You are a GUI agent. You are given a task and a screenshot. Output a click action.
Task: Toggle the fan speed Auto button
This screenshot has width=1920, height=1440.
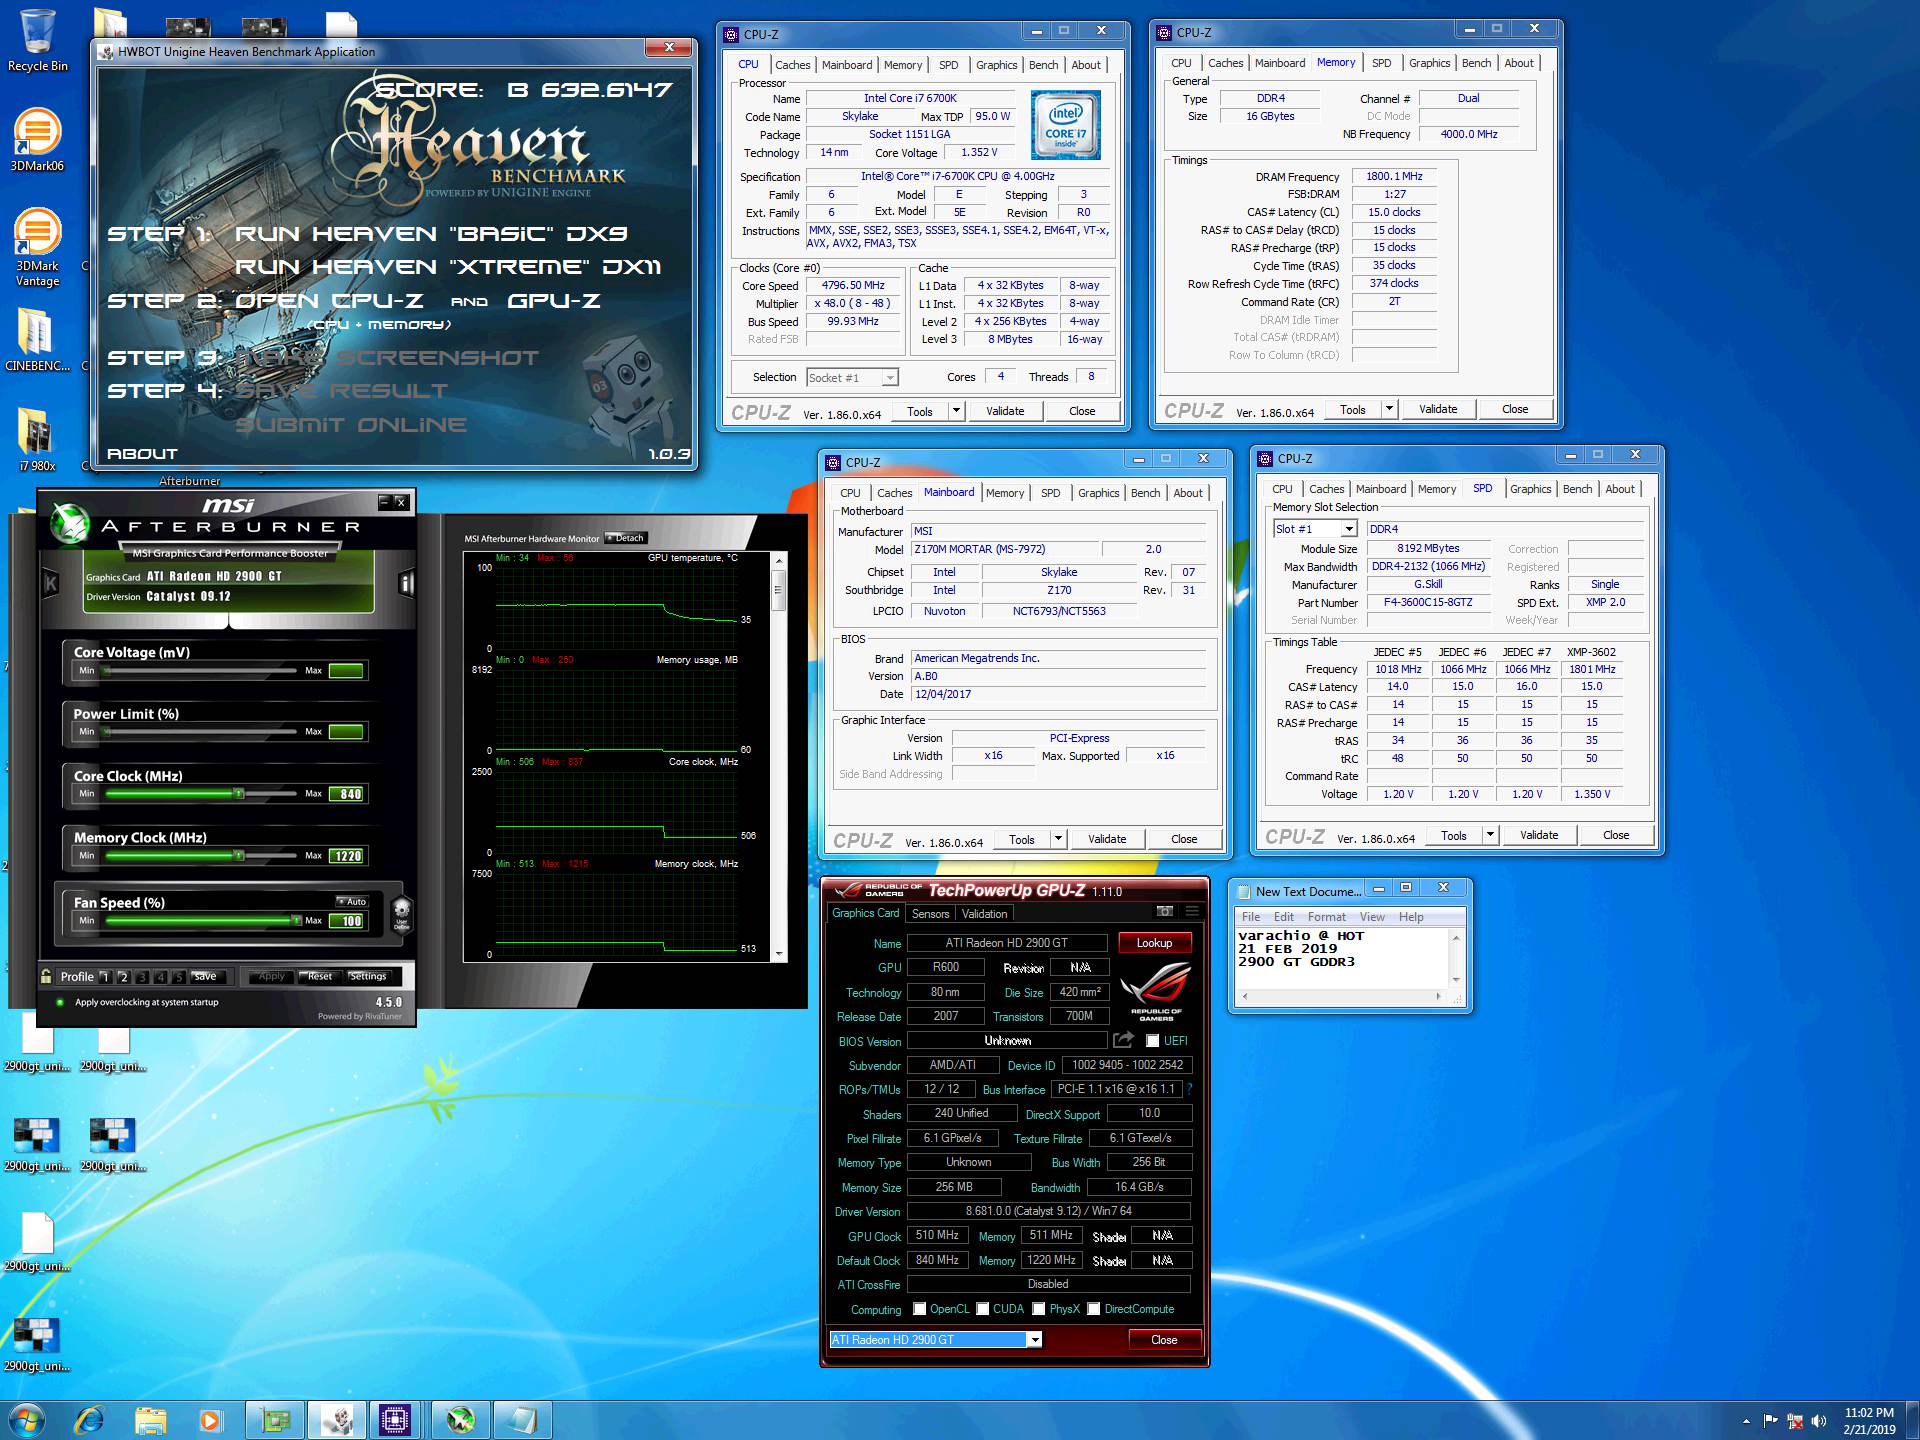coord(352,901)
